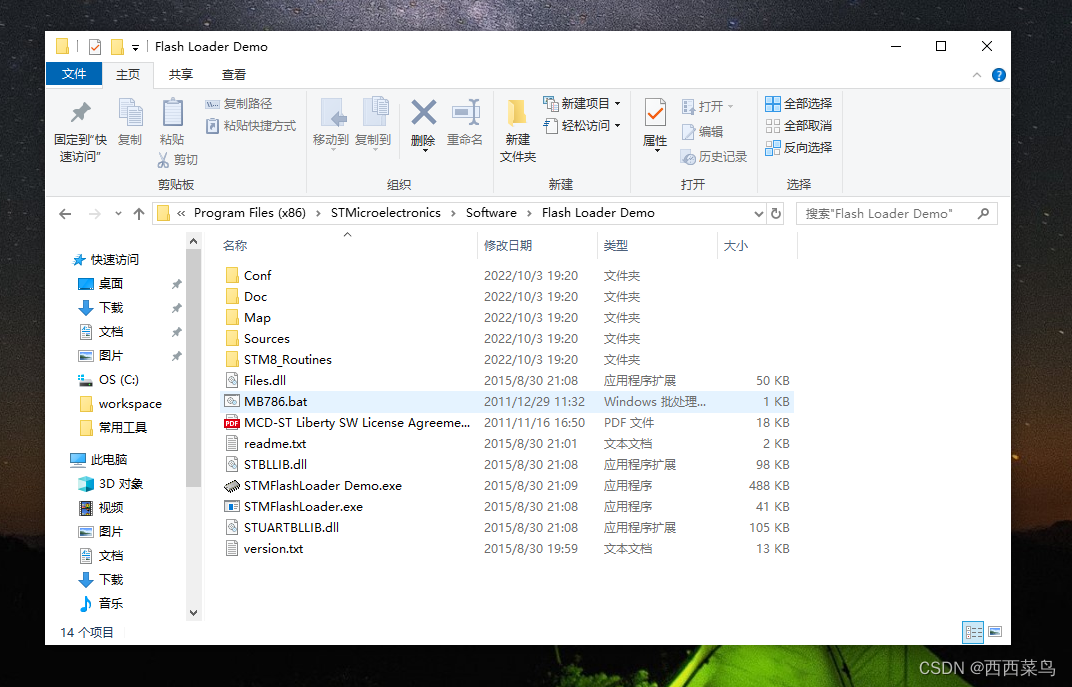Click the Open dropdown in ribbon

pyautogui.click(x=708, y=107)
